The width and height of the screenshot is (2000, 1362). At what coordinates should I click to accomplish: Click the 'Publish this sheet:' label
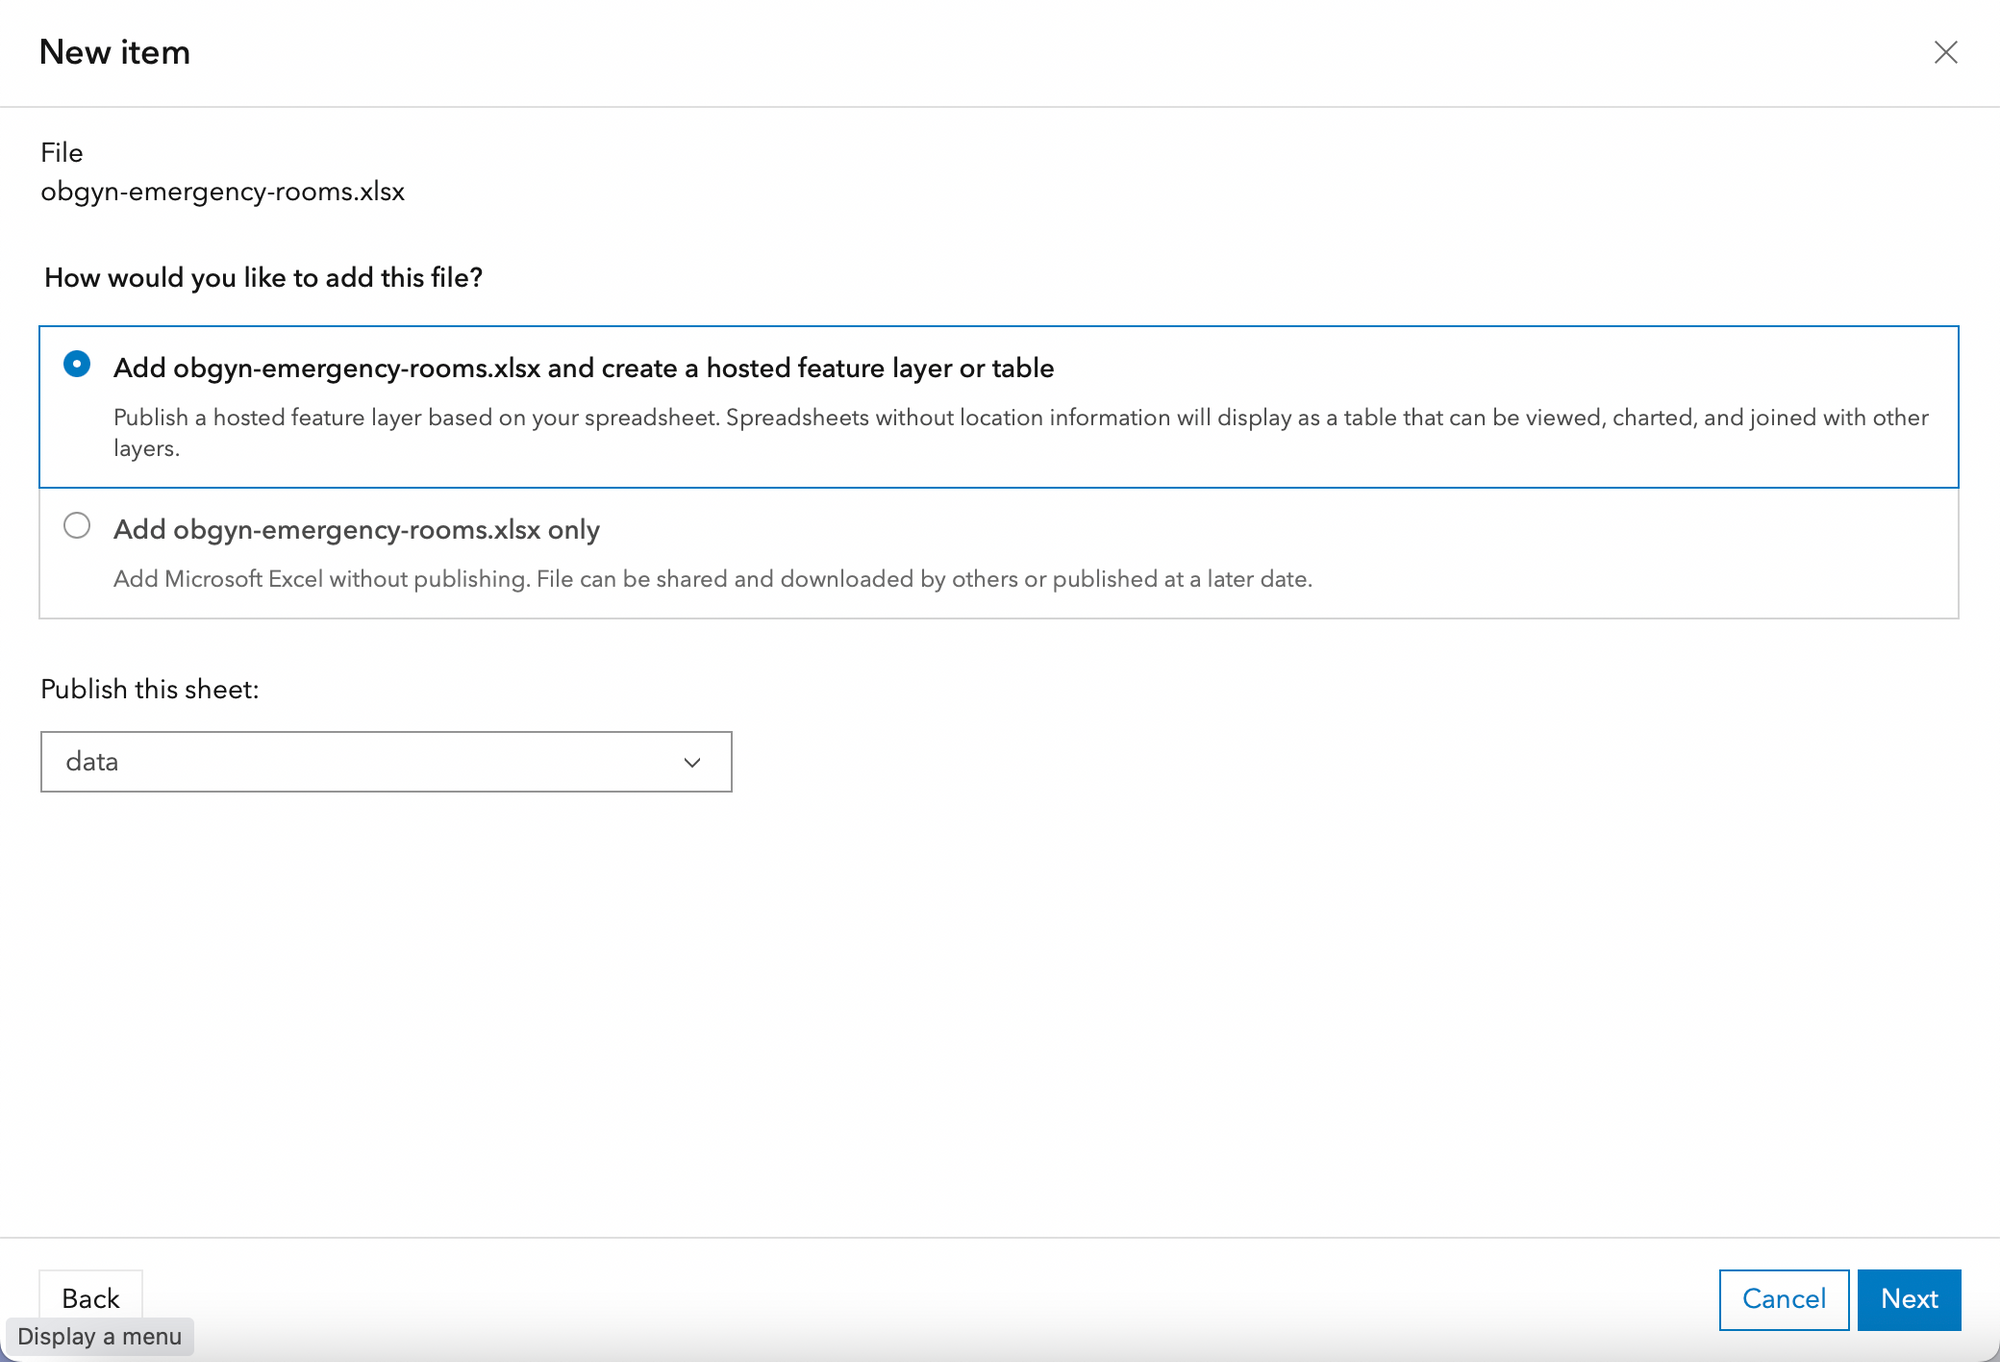point(150,689)
